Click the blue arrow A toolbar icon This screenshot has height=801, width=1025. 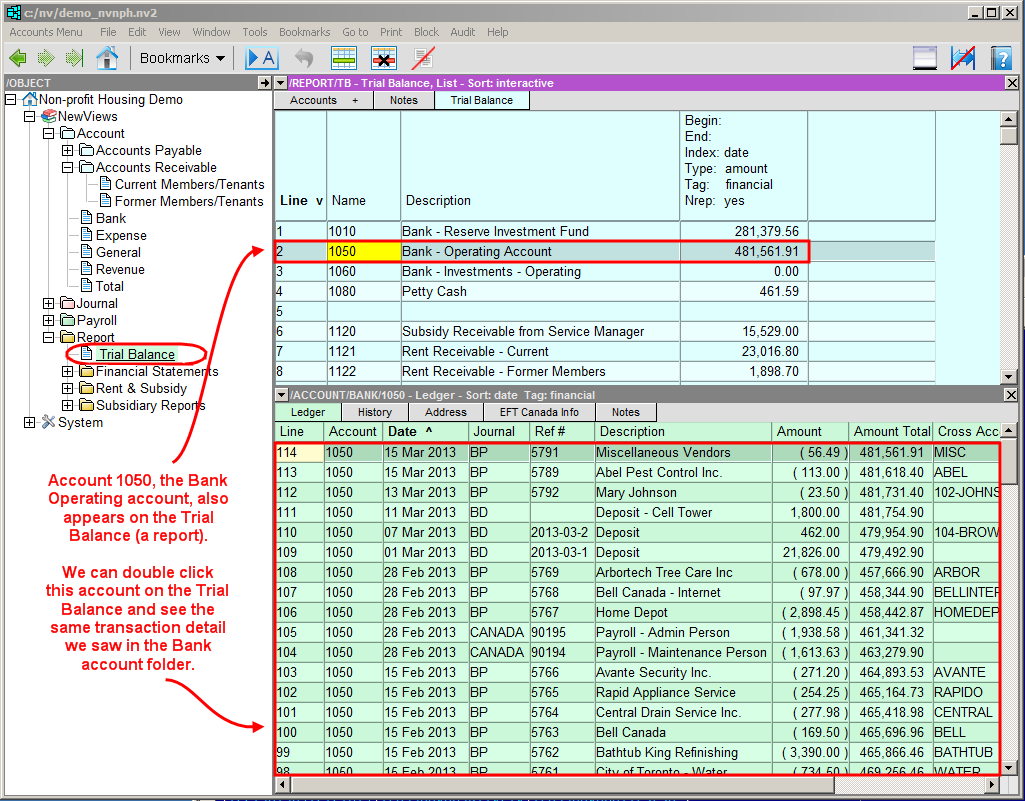pos(261,58)
